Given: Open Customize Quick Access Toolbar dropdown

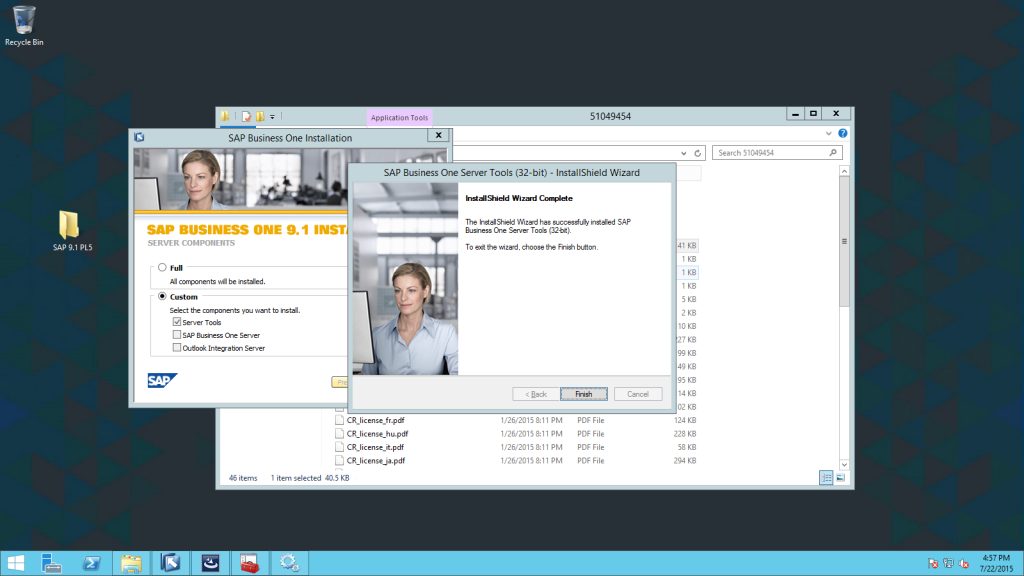Looking at the screenshot, I should click(x=272, y=117).
